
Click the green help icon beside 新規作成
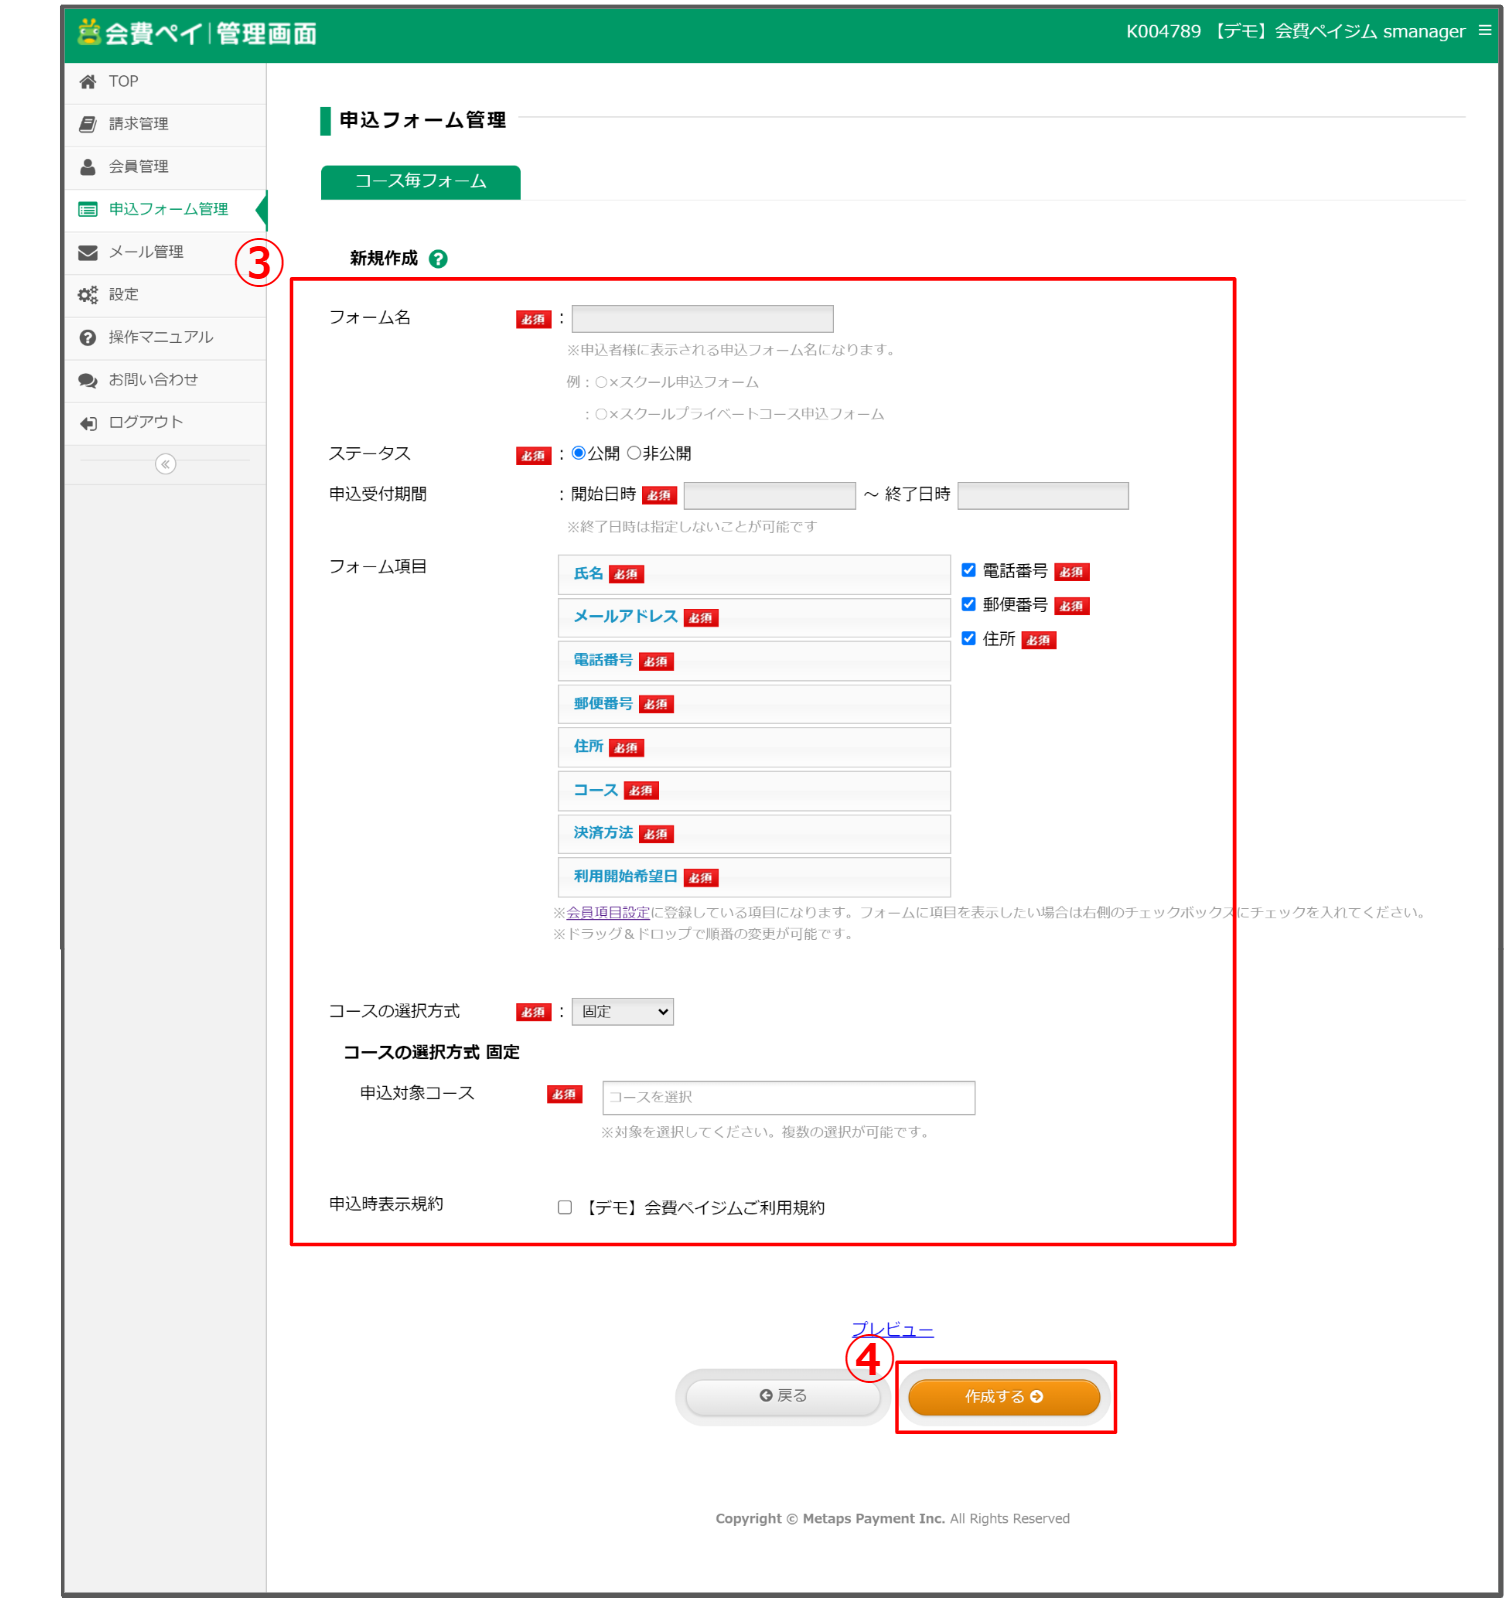tap(438, 259)
